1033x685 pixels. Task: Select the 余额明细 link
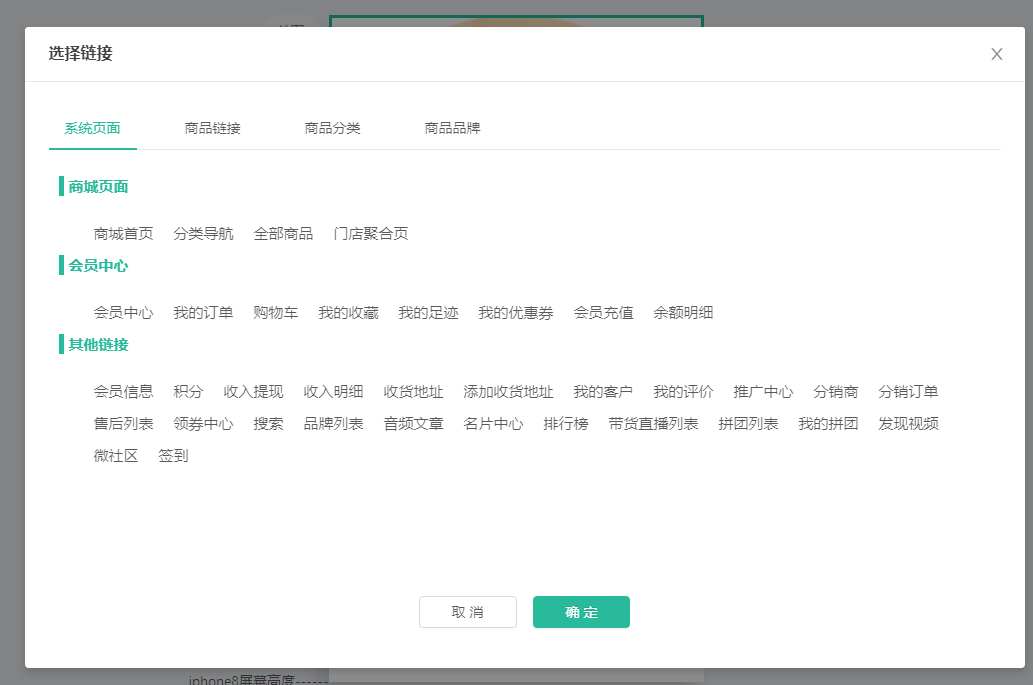coord(683,313)
